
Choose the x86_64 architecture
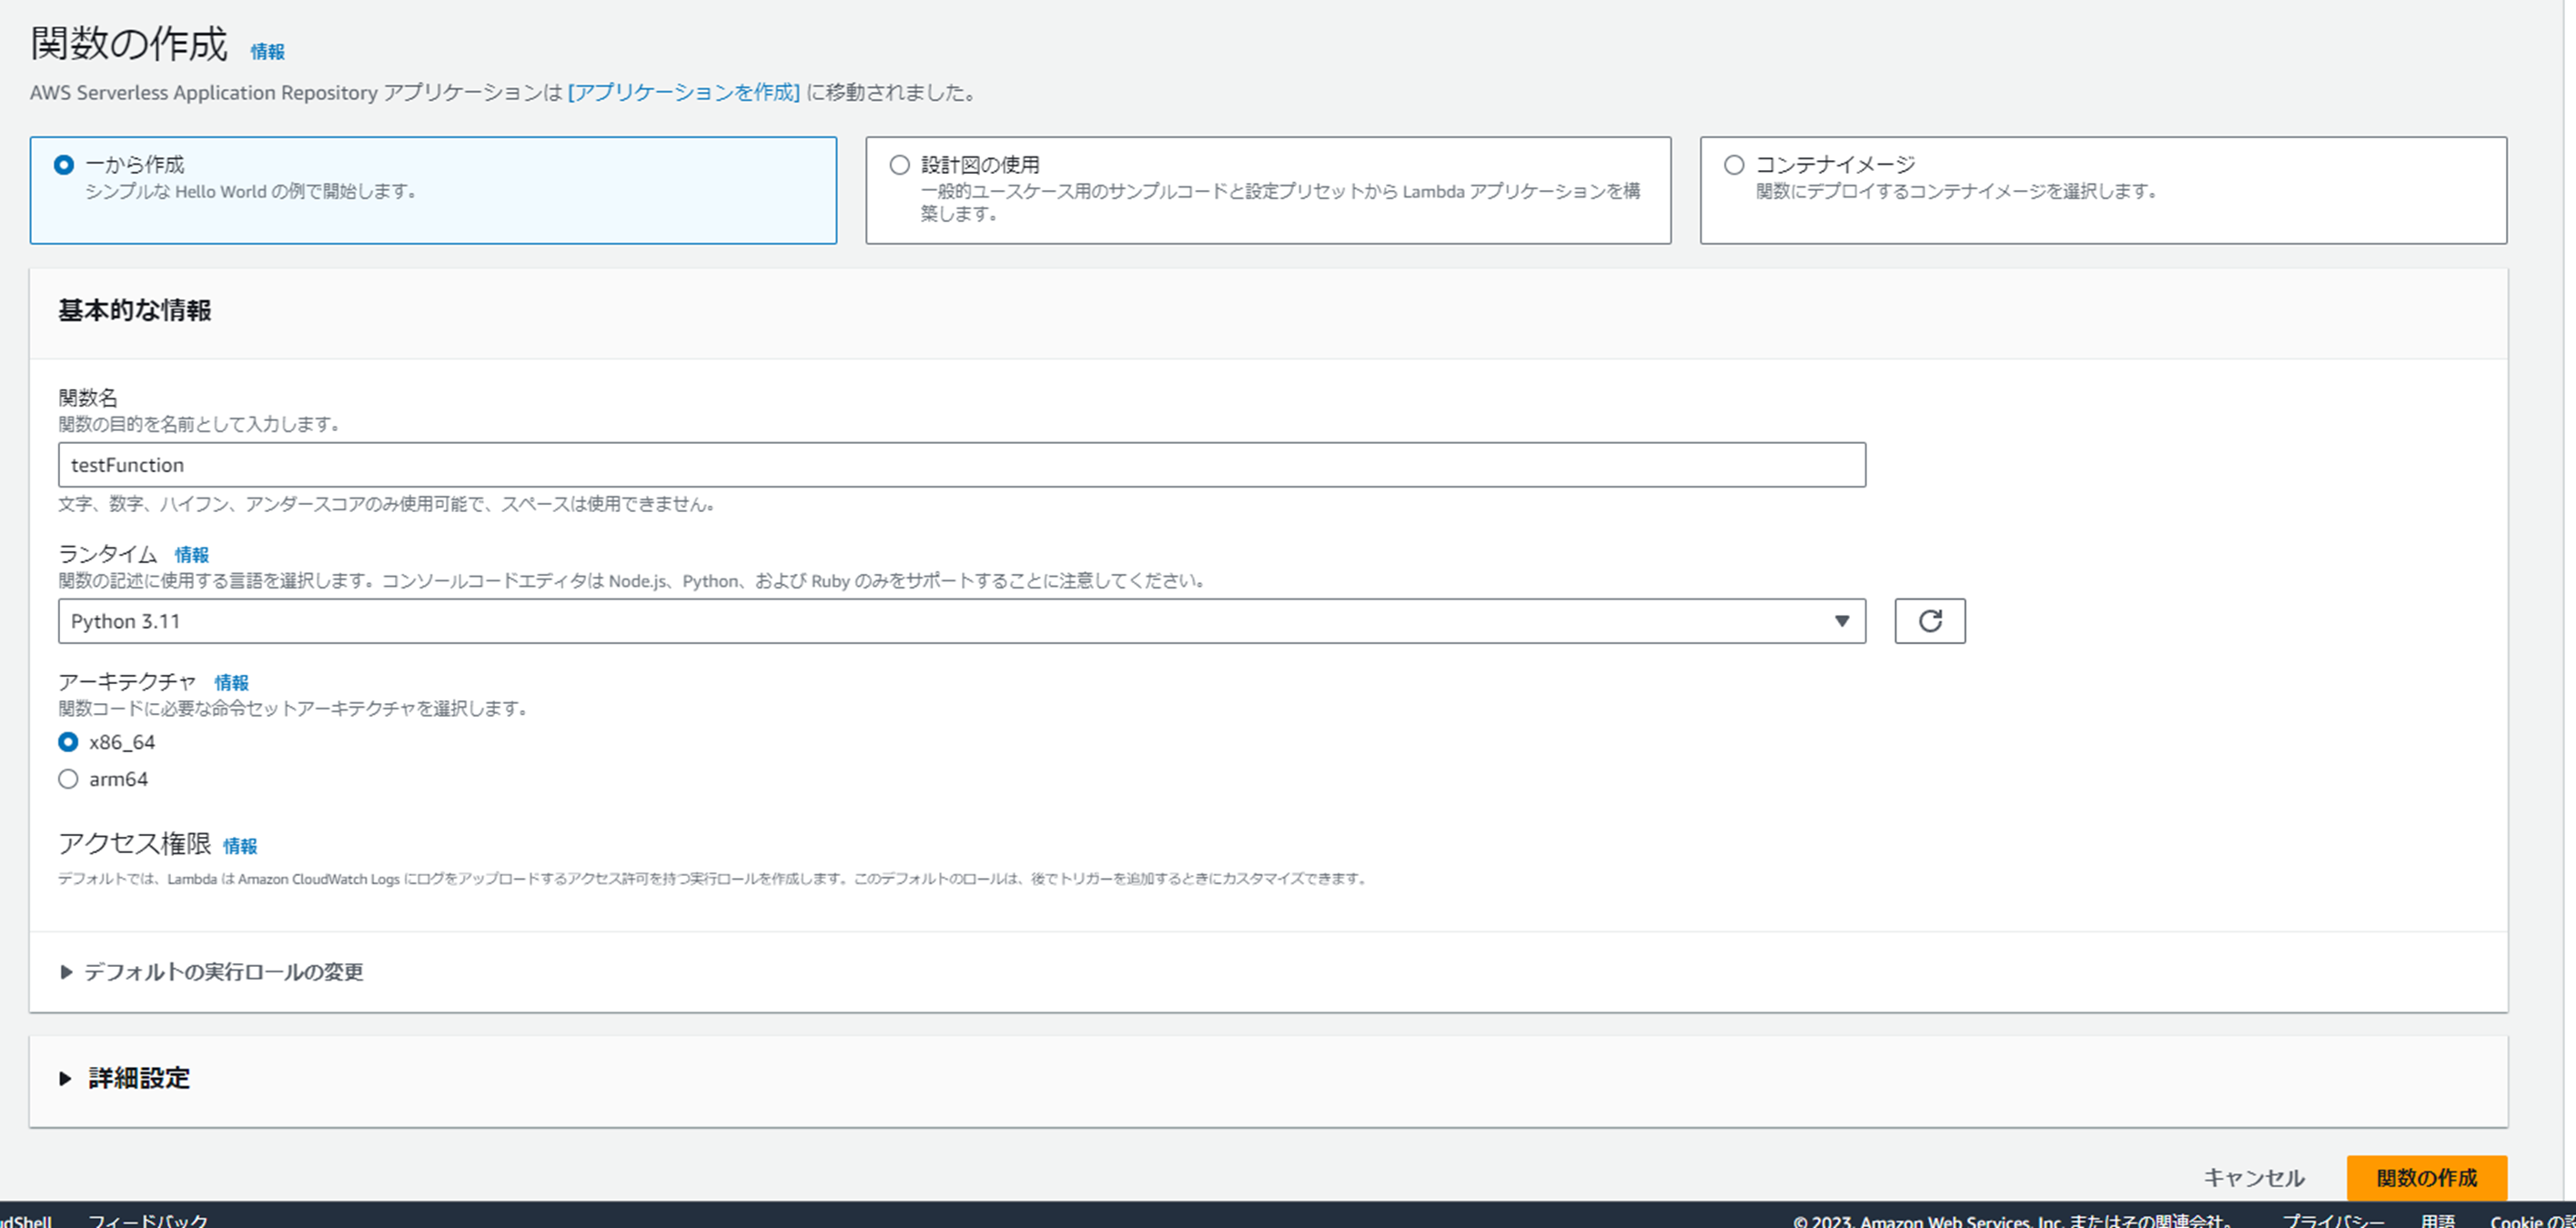pyautogui.click(x=68, y=742)
